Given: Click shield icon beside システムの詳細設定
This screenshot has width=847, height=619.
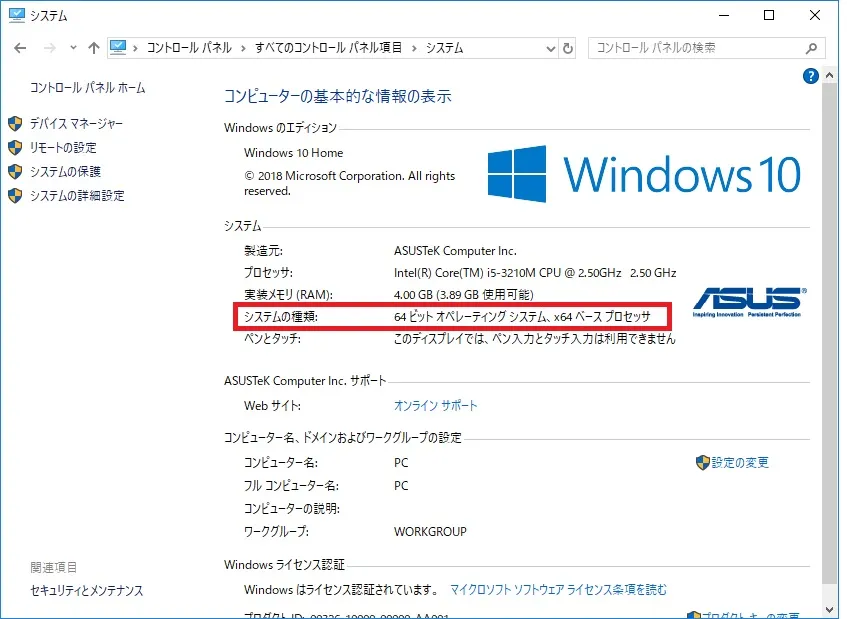Looking at the screenshot, I should [x=15, y=196].
